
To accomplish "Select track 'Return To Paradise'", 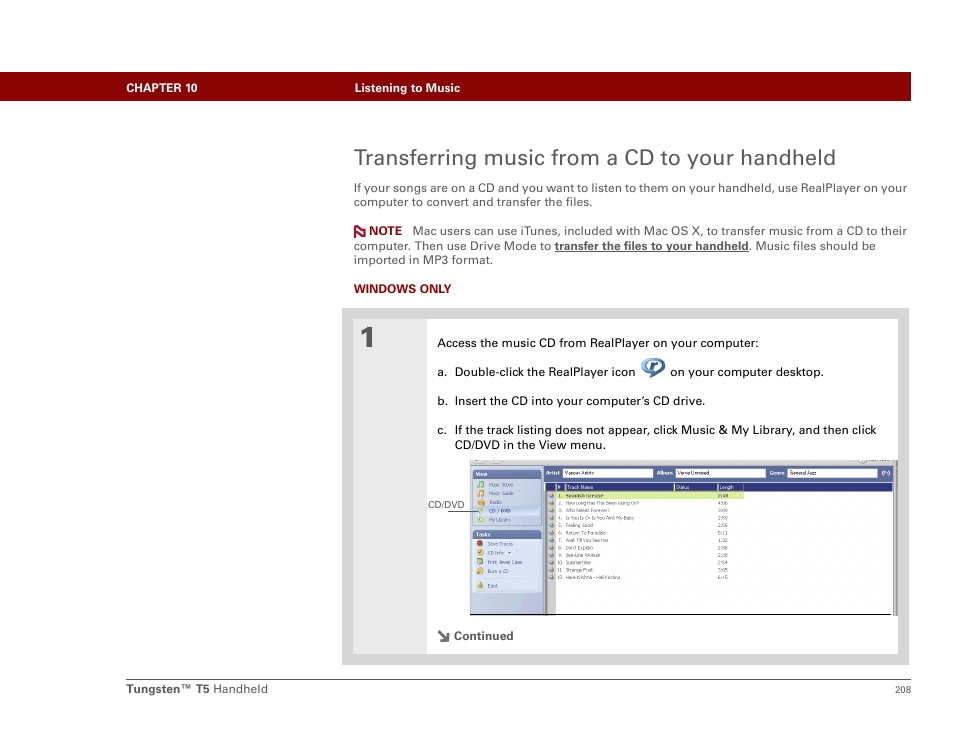I will click(585, 533).
